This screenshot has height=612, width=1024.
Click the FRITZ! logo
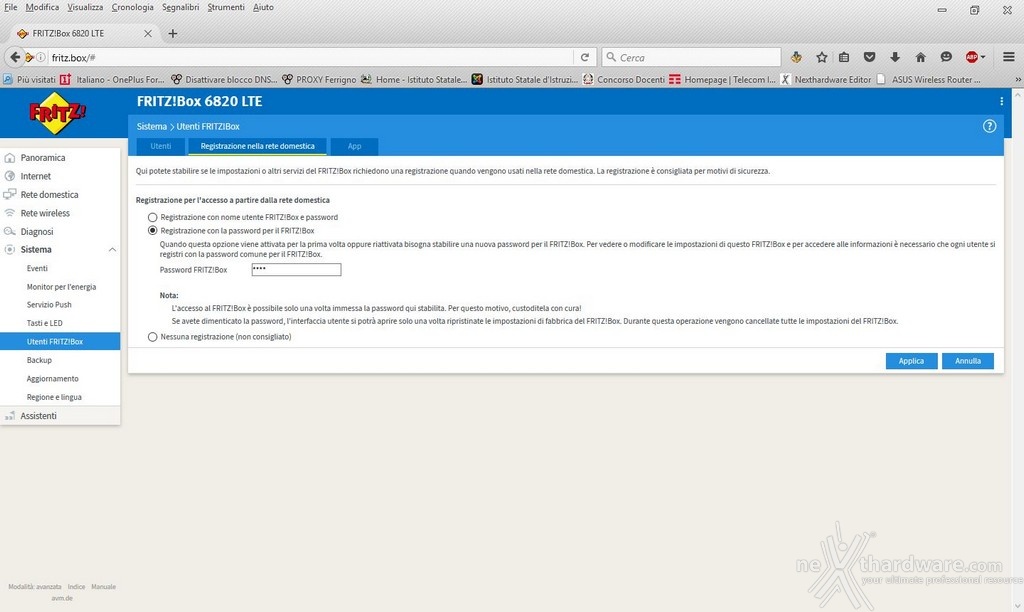coord(57,113)
